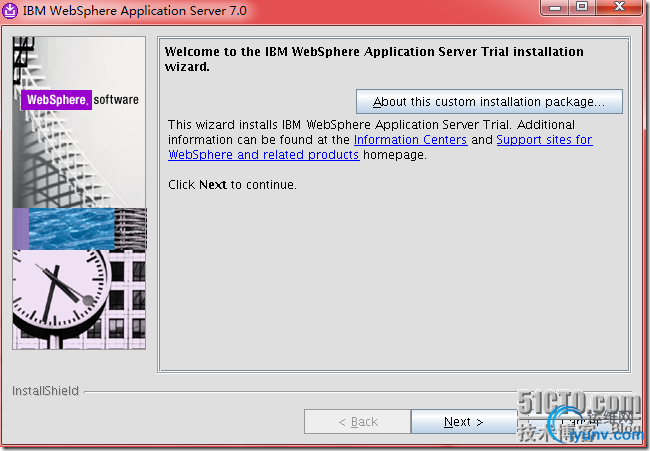Click the disabled Back button
This screenshot has width=650, height=451.
357,422
